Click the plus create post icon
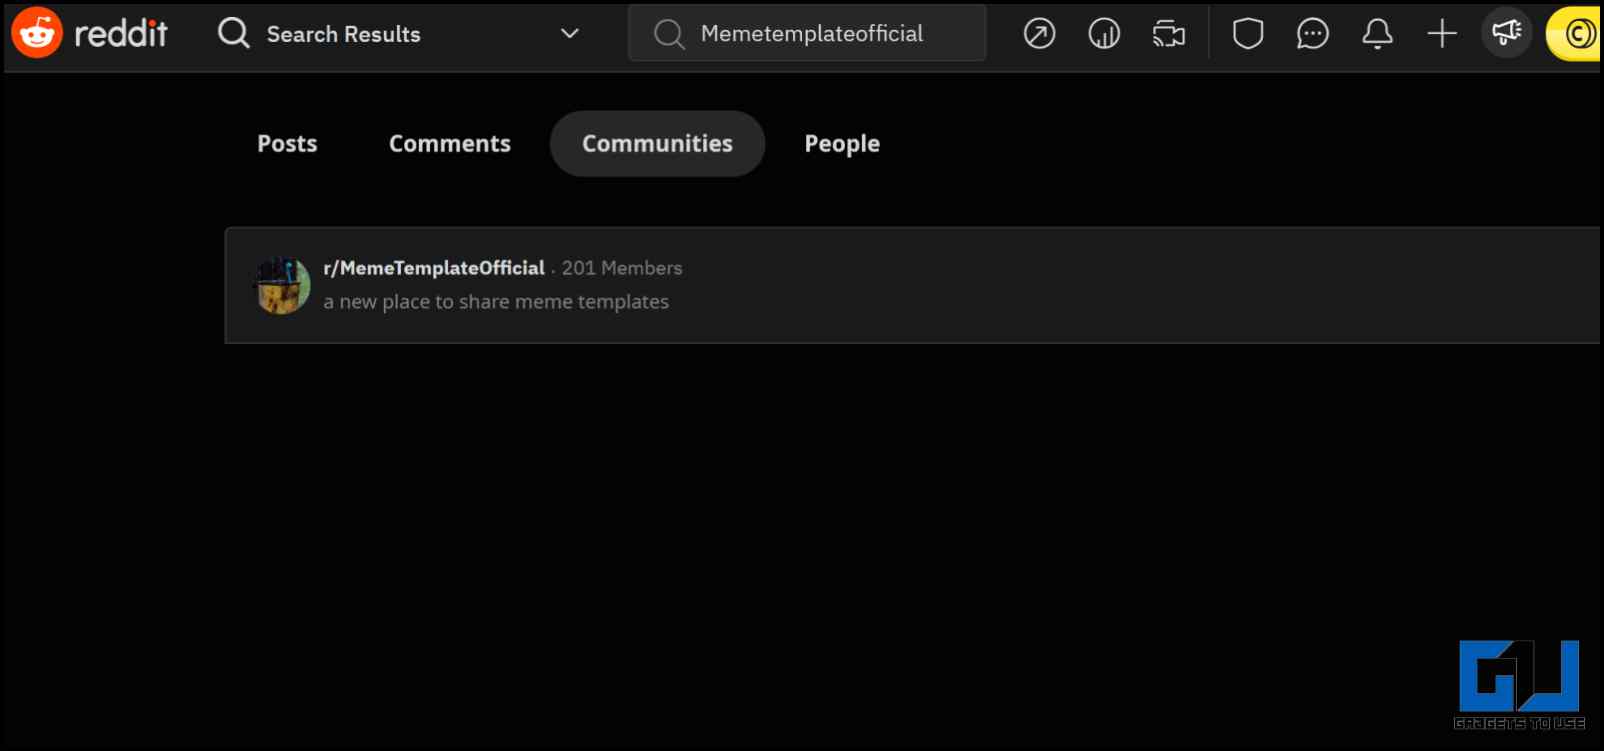Image resolution: width=1604 pixels, height=751 pixels. pyautogui.click(x=1442, y=34)
